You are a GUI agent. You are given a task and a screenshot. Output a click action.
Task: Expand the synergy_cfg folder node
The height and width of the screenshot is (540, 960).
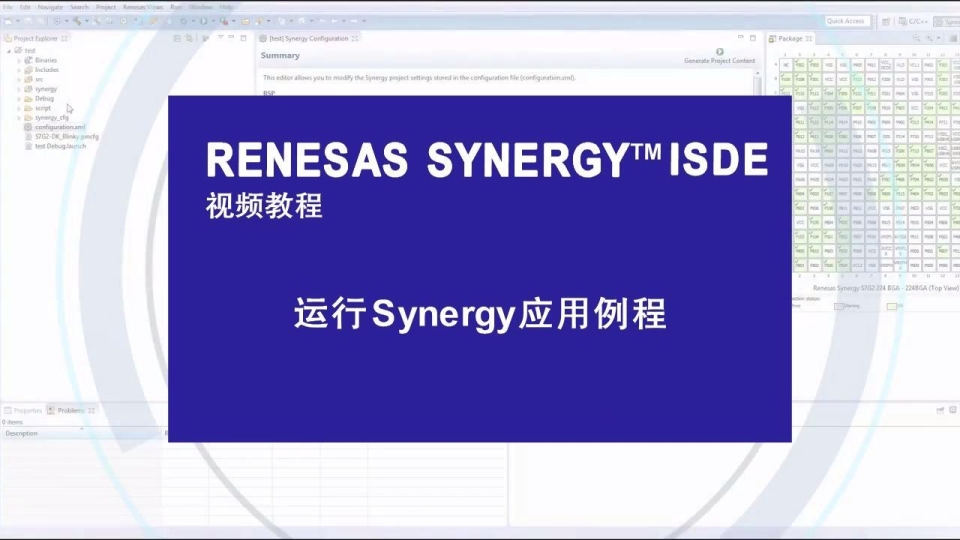19,118
